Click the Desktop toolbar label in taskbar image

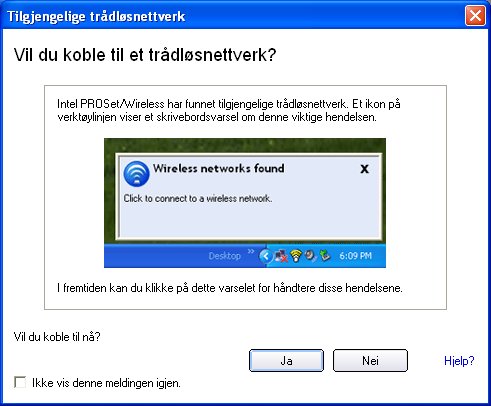(225, 256)
